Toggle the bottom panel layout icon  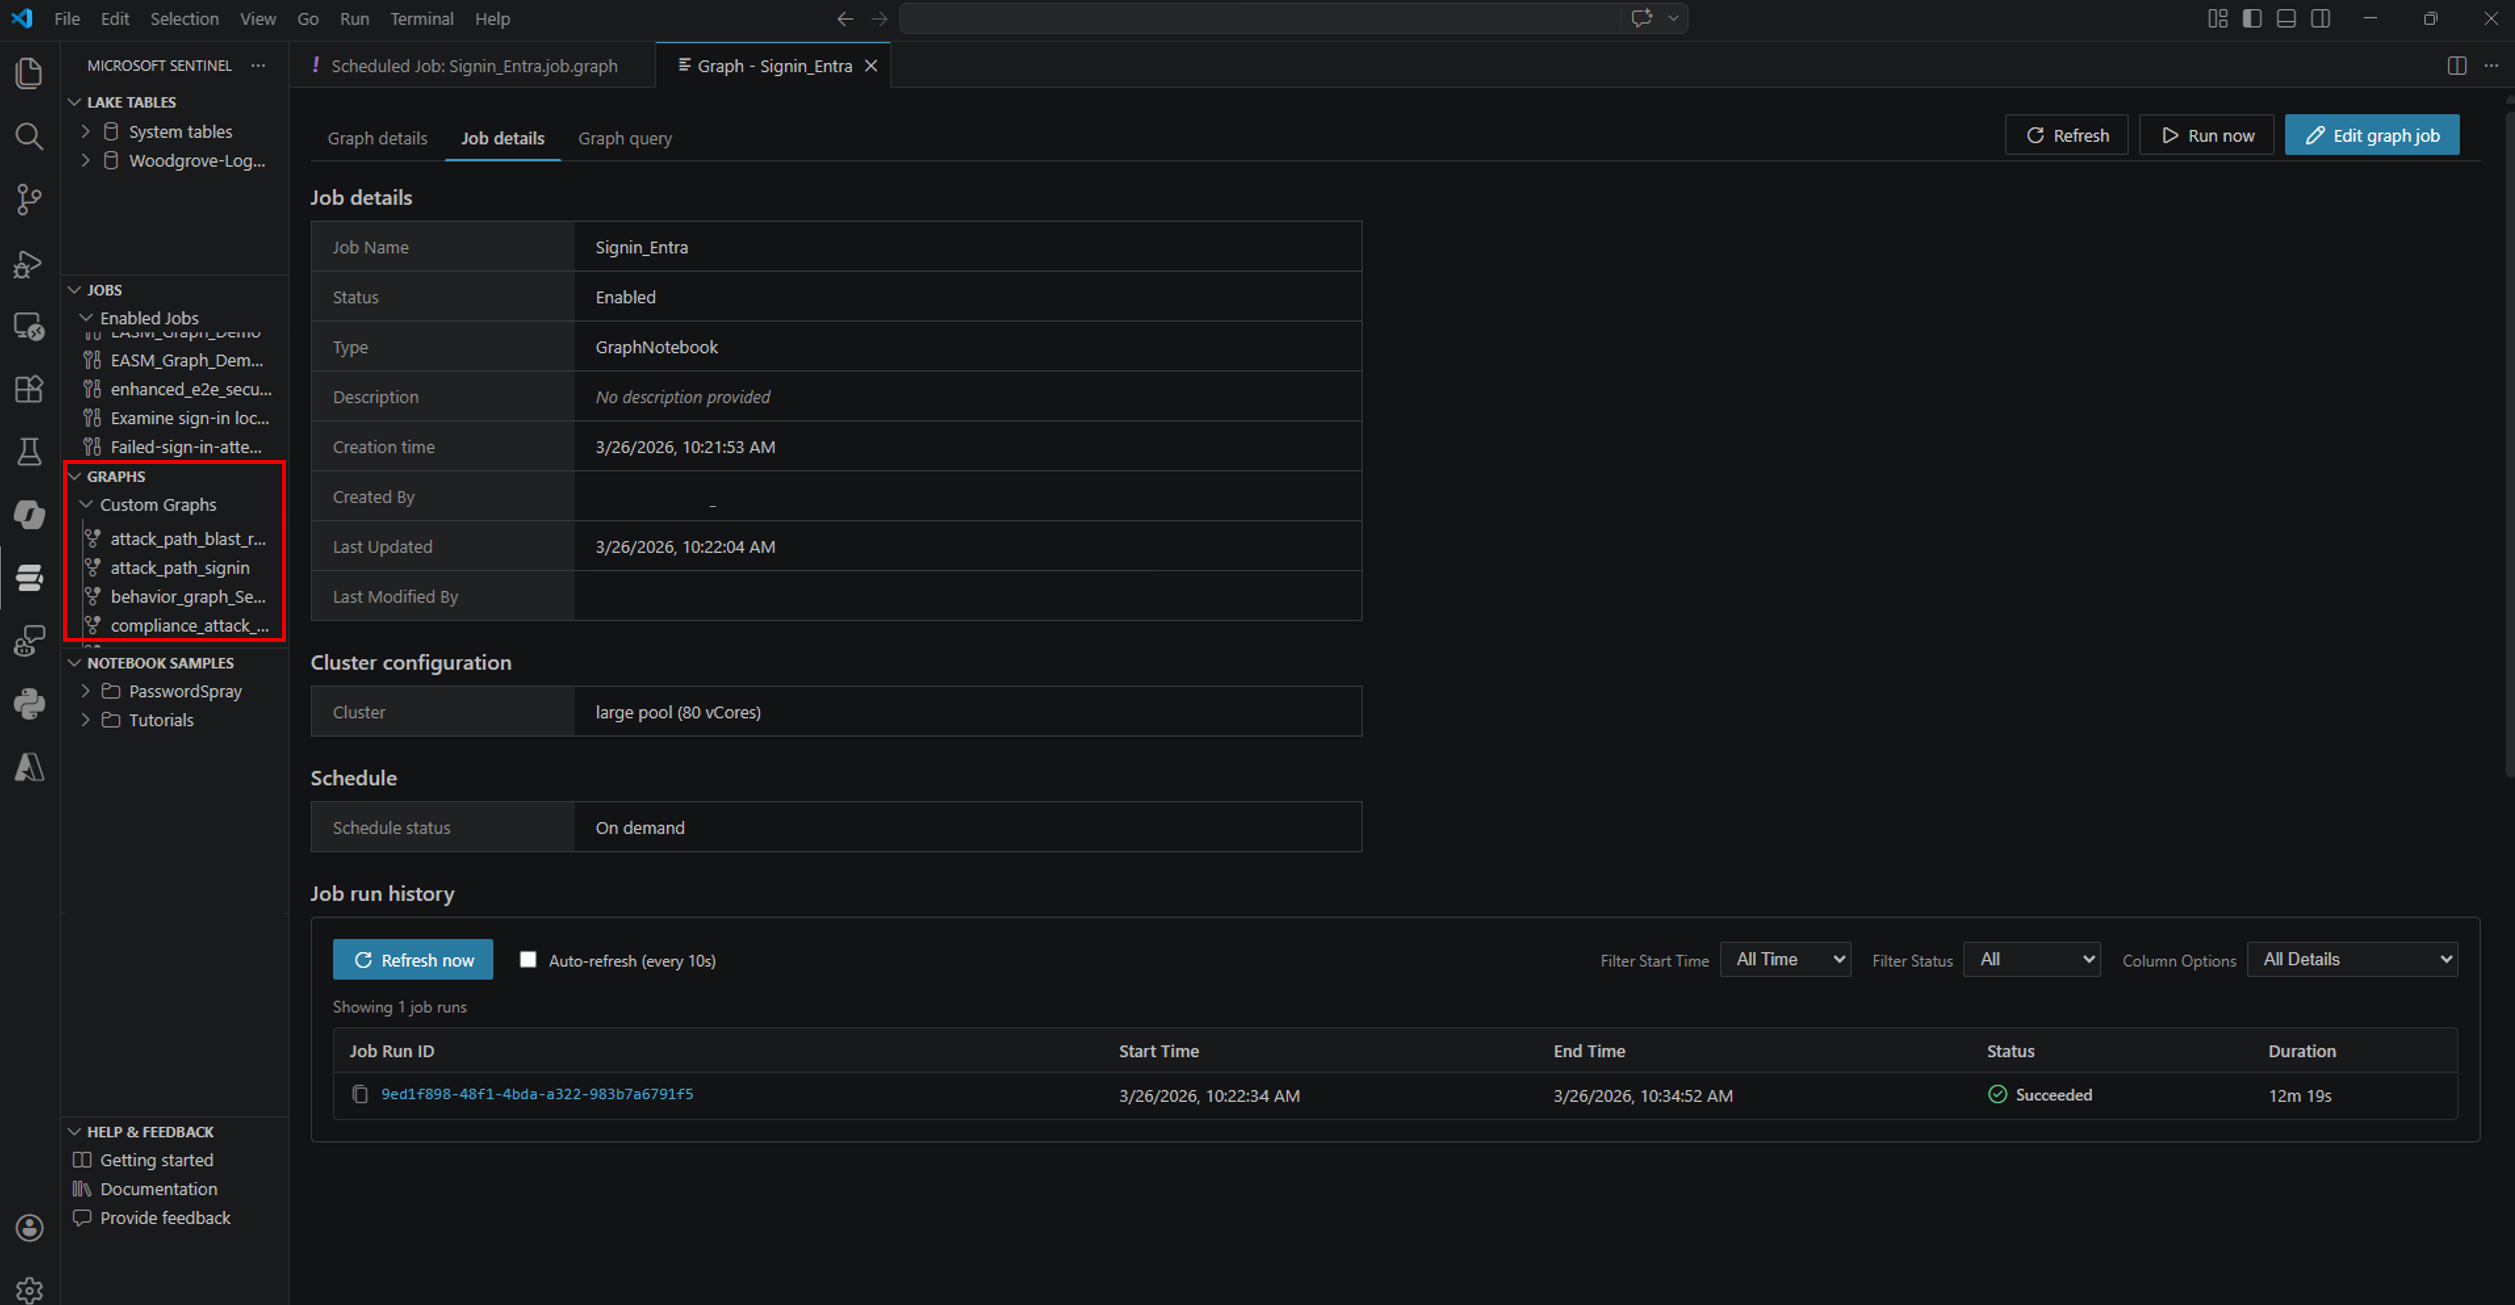coord(2286,19)
